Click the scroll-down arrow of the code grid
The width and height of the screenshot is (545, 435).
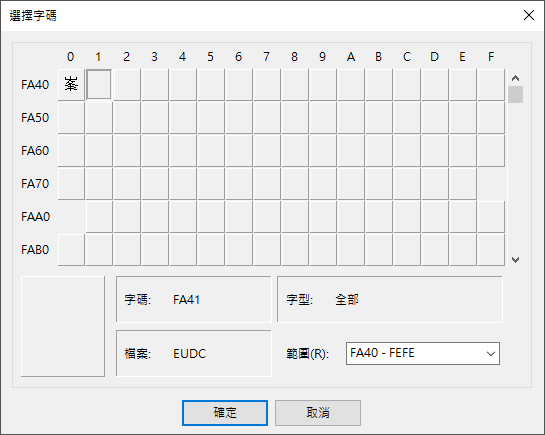pos(515,260)
